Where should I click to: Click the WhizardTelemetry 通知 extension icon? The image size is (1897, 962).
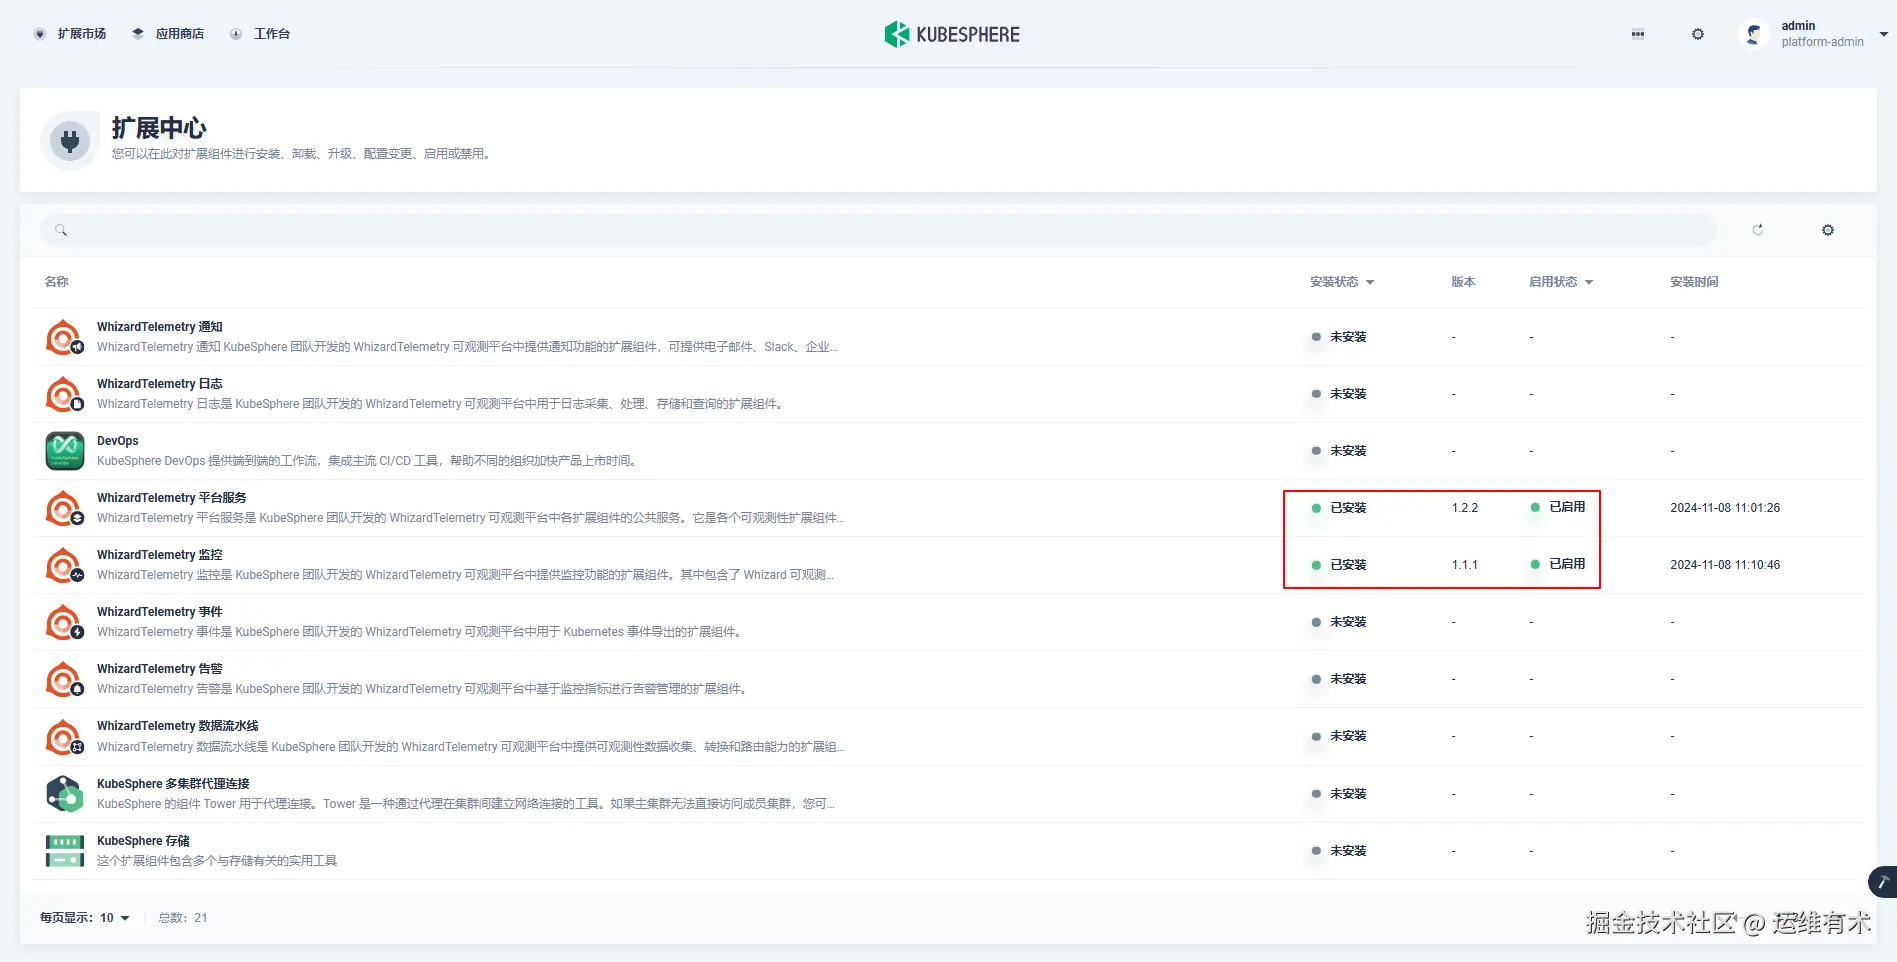click(x=65, y=337)
